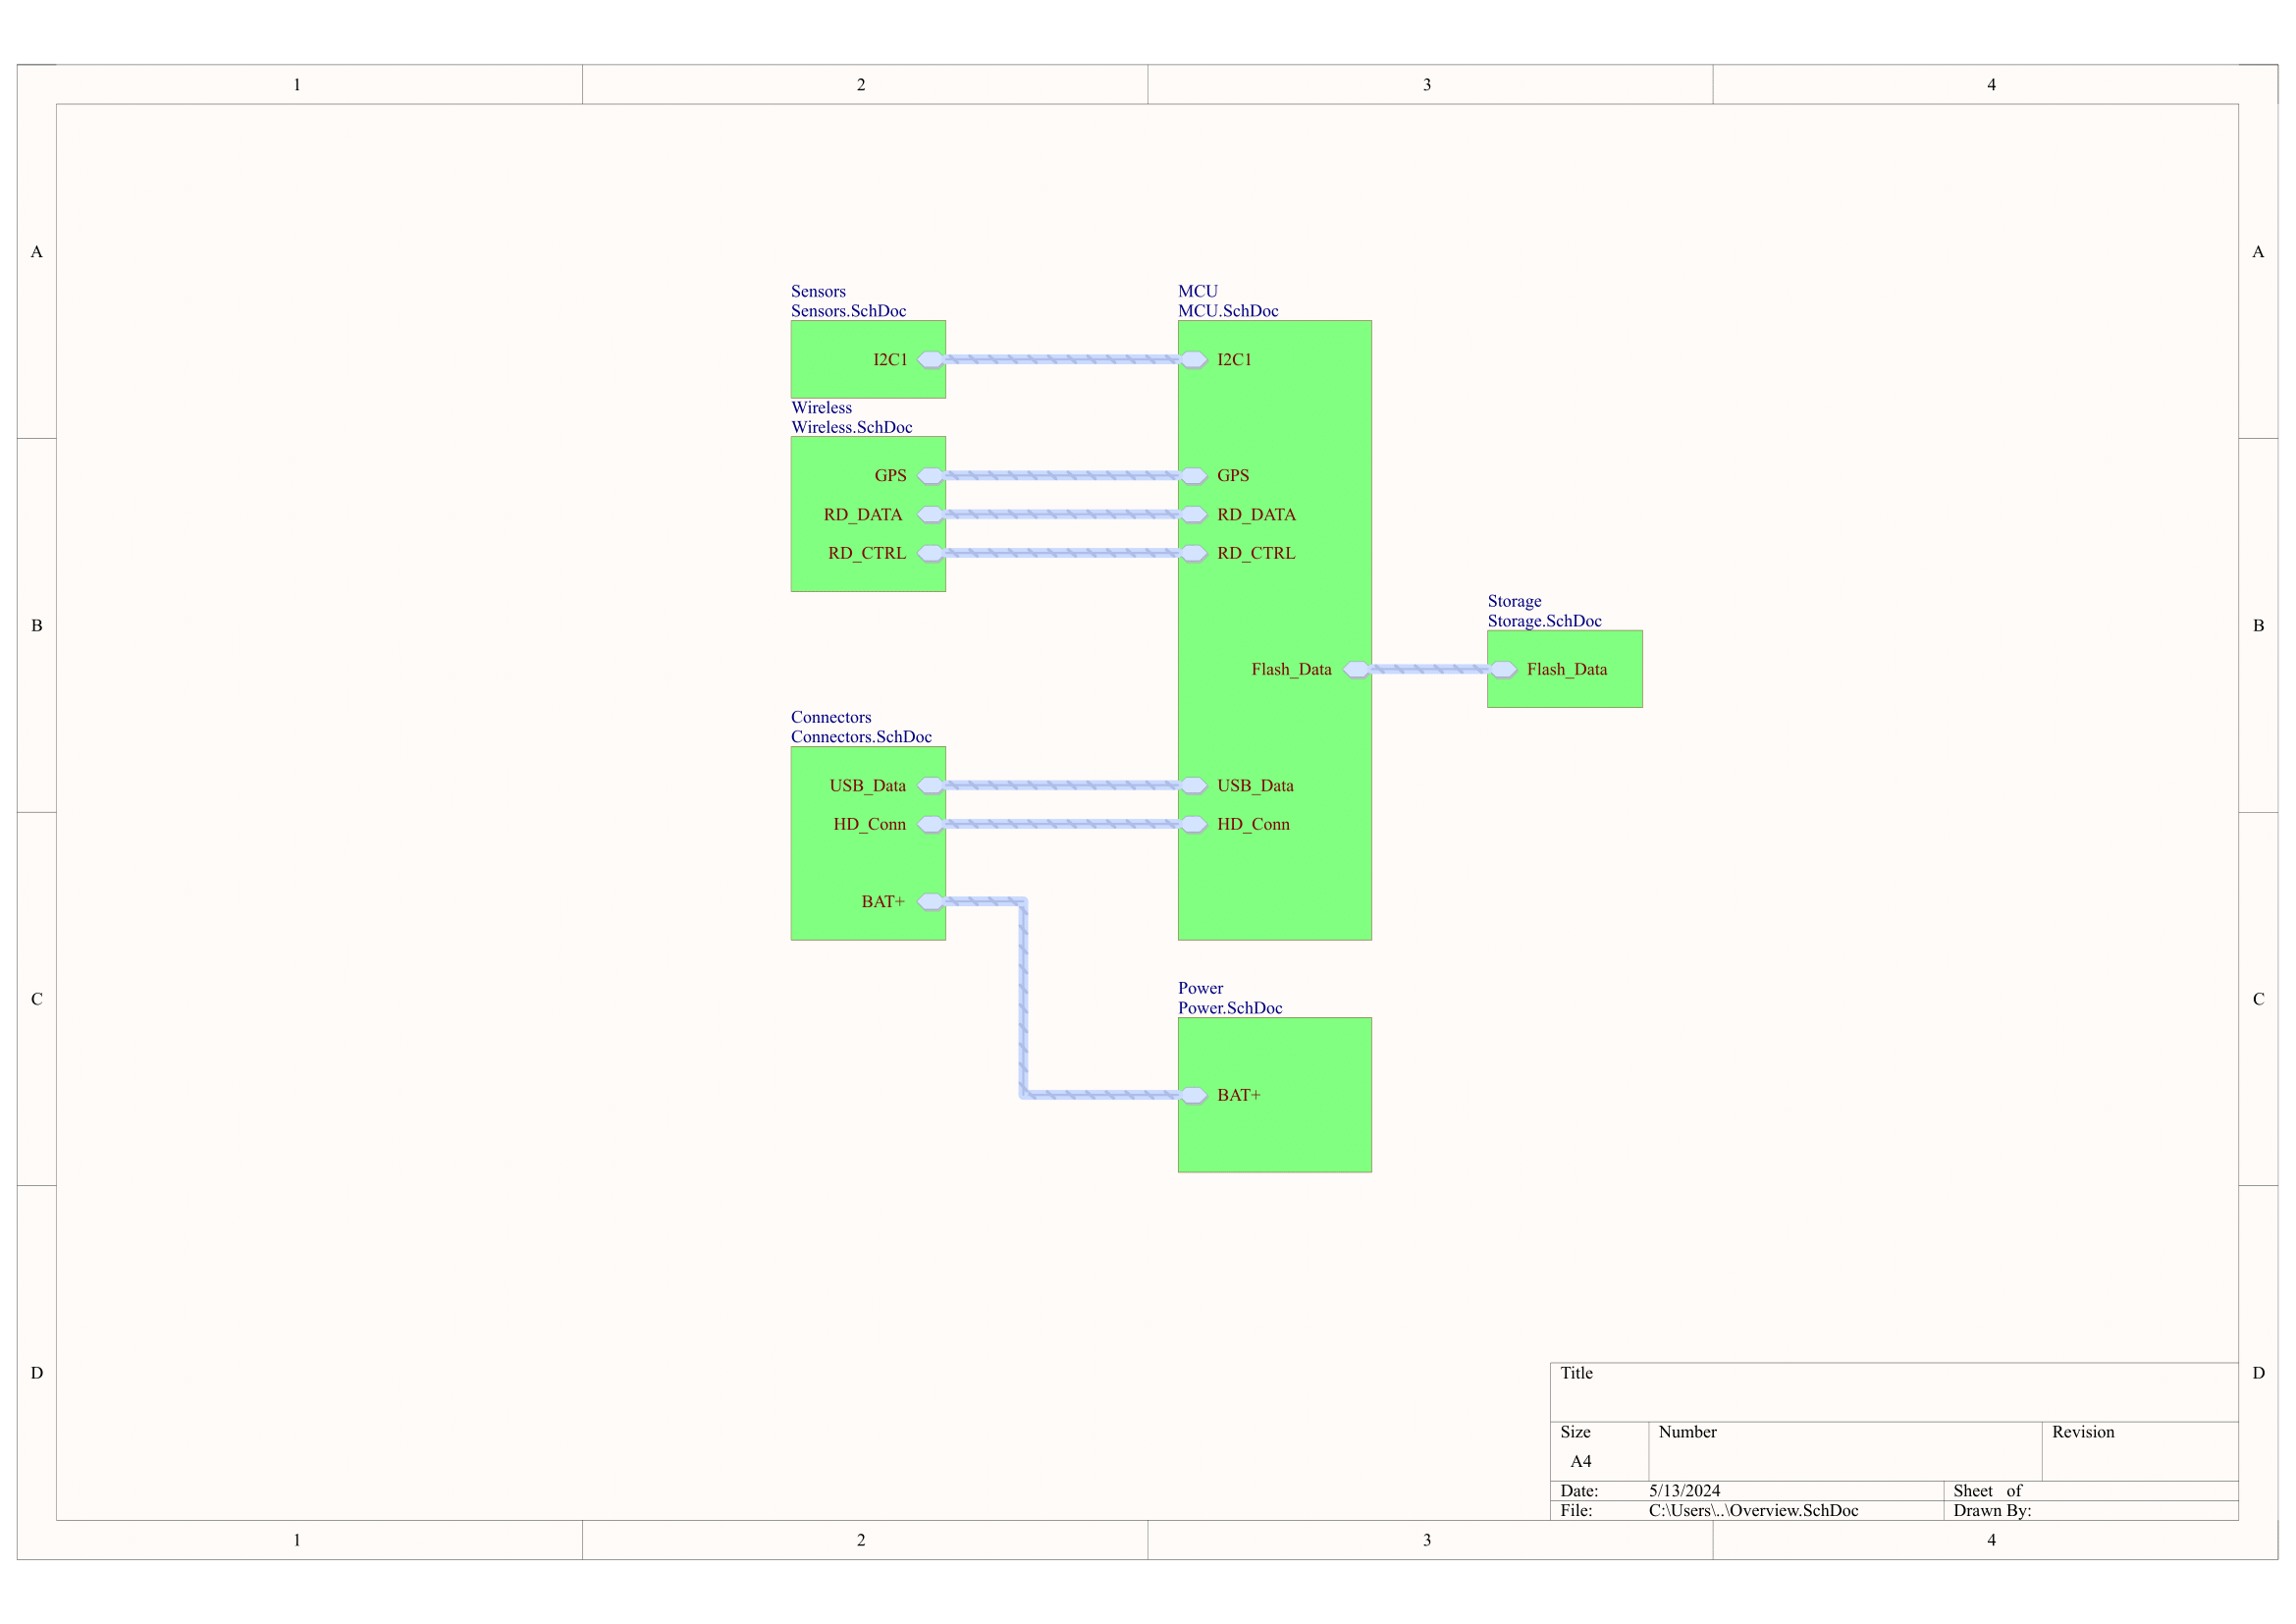Screen dimensions: 2296x1624
Task: Select the I2C1 port icon on Sensors sheet
Action: coord(931,359)
